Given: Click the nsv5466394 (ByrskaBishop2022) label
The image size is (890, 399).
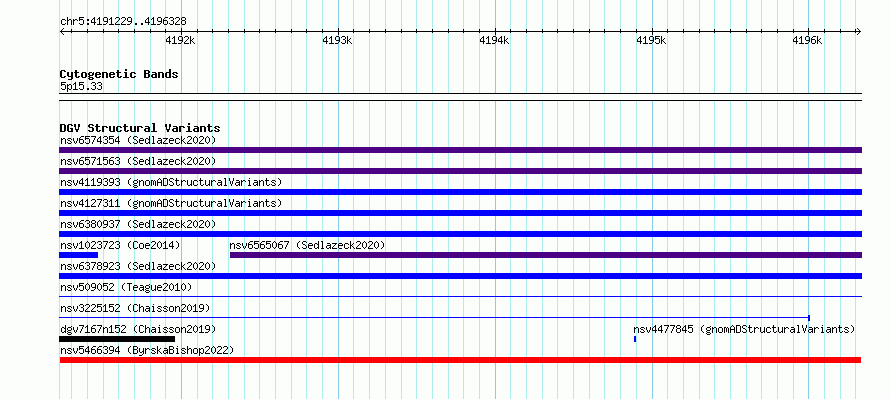Looking at the screenshot, I should (147, 350).
